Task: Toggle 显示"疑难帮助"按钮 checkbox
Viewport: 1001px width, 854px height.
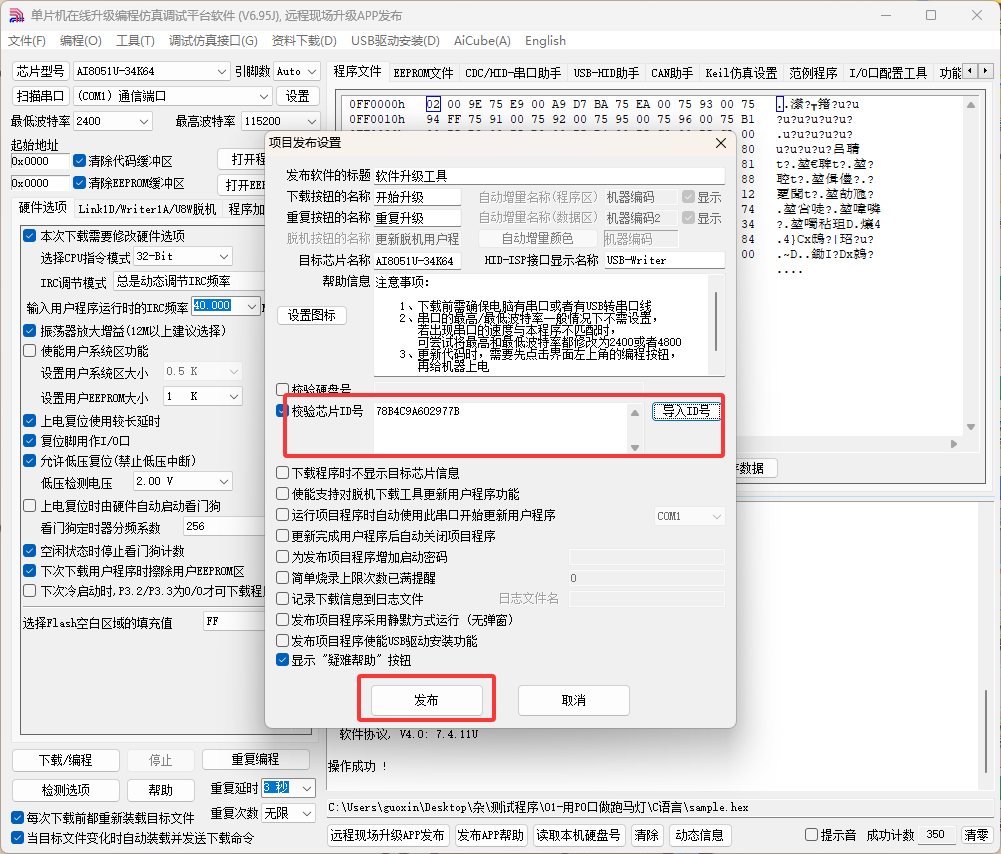Action: pyautogui.click(x=282, y=660)
